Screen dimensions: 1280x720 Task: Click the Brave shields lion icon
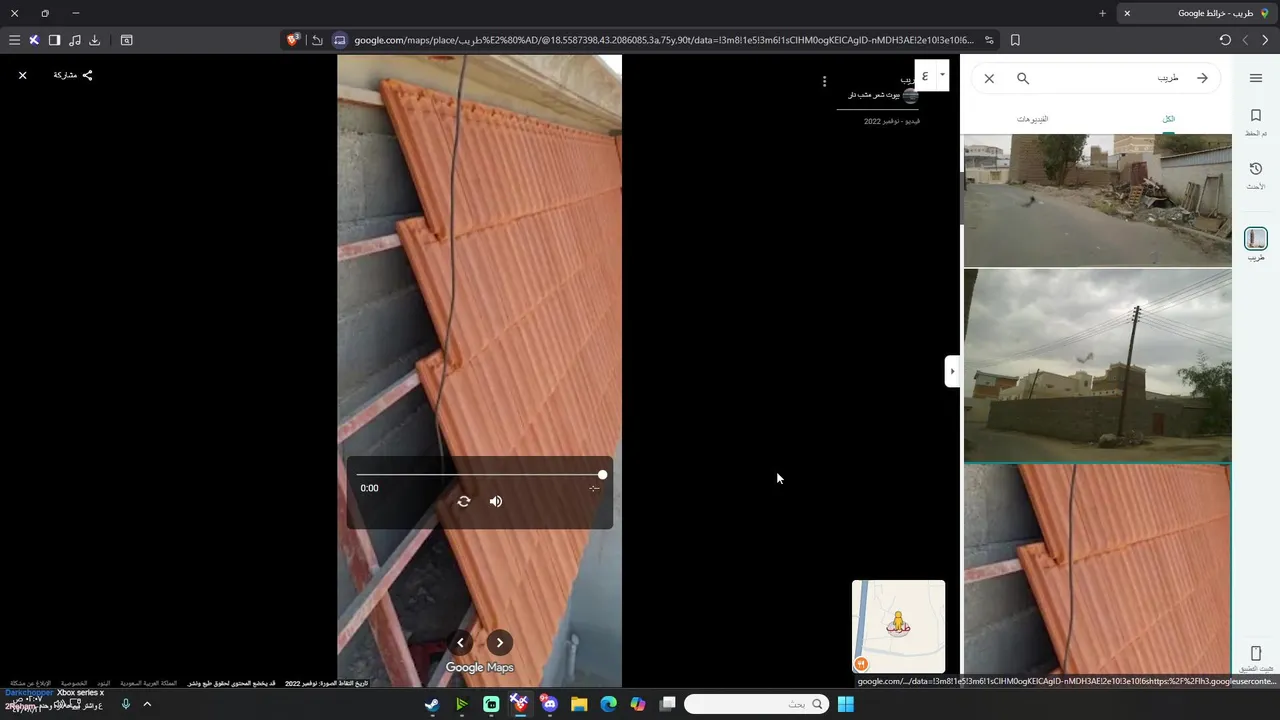pos(293,40)
